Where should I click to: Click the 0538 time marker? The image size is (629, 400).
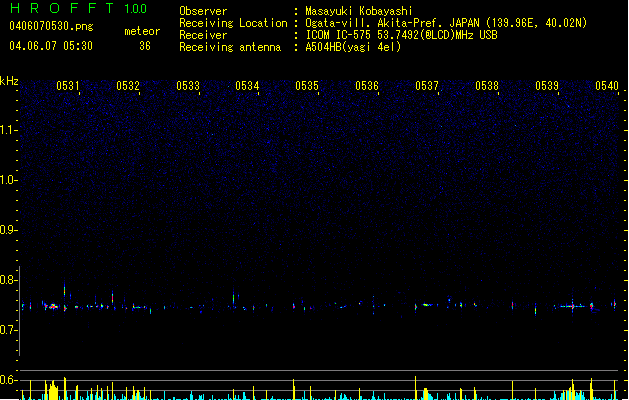[x=487, y=86]
